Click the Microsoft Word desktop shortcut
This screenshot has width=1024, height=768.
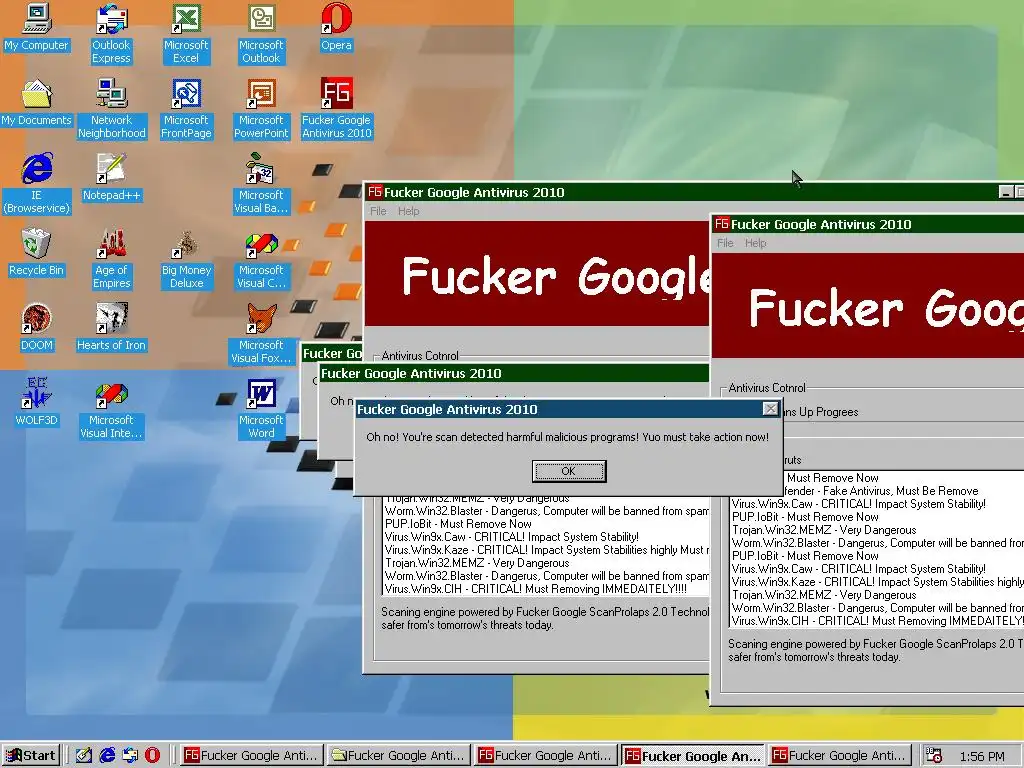pos(261,409)
